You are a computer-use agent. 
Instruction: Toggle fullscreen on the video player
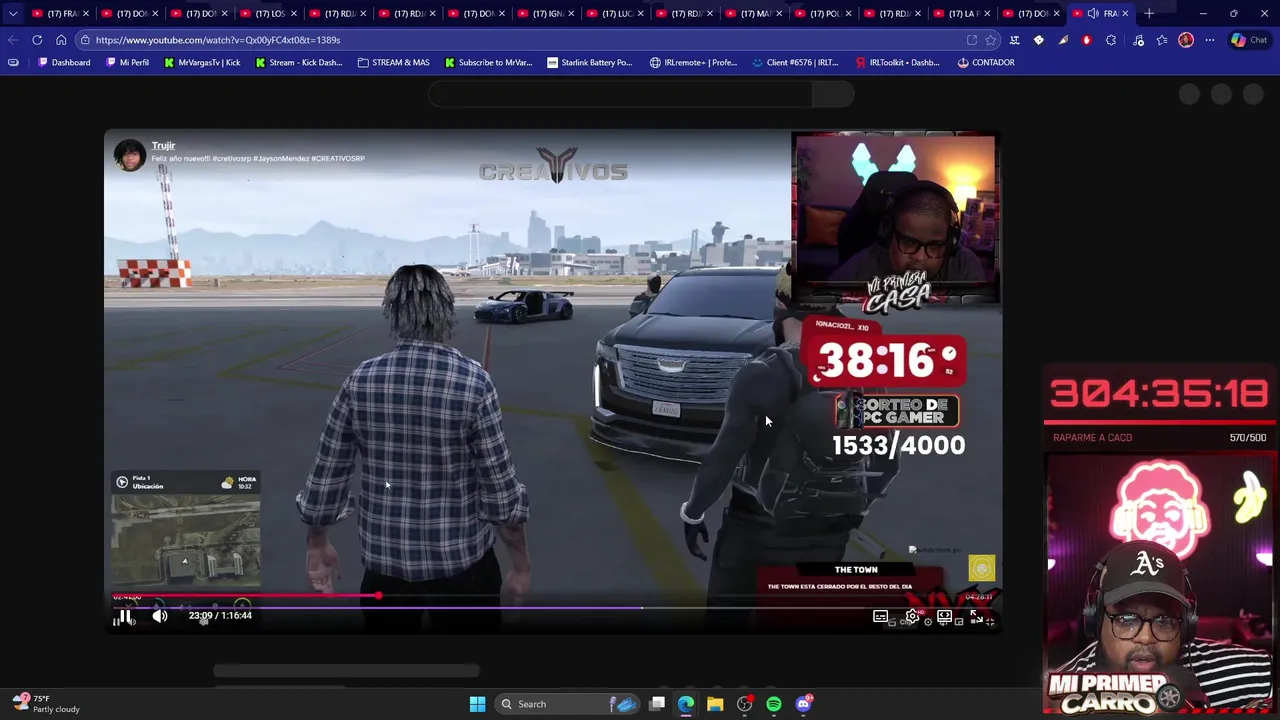click(x=977, y=617)
